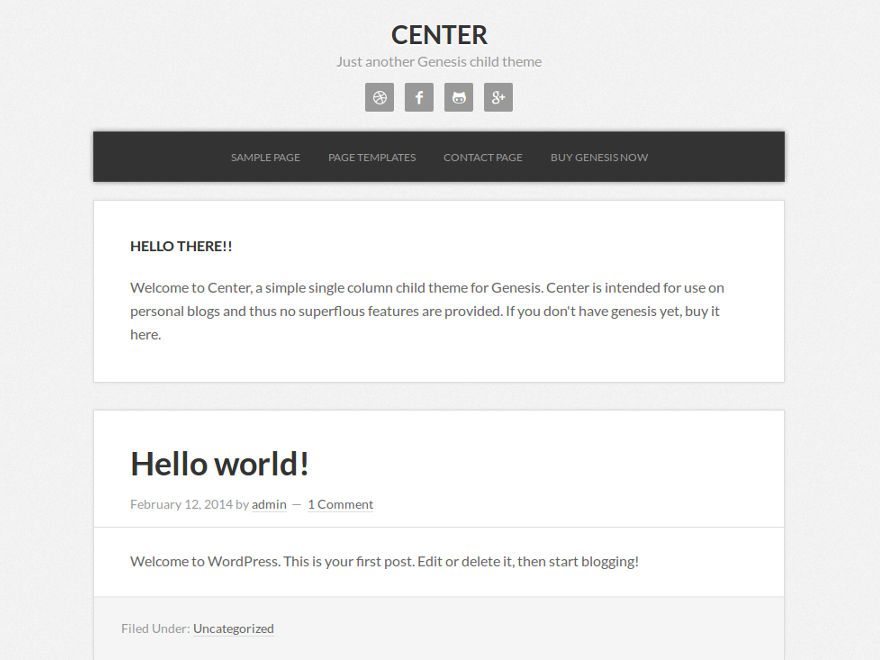The width and height of the screenshot is (880, 660).
Task: Open the Uncategorized category link
Action: (x=233, y=629)
